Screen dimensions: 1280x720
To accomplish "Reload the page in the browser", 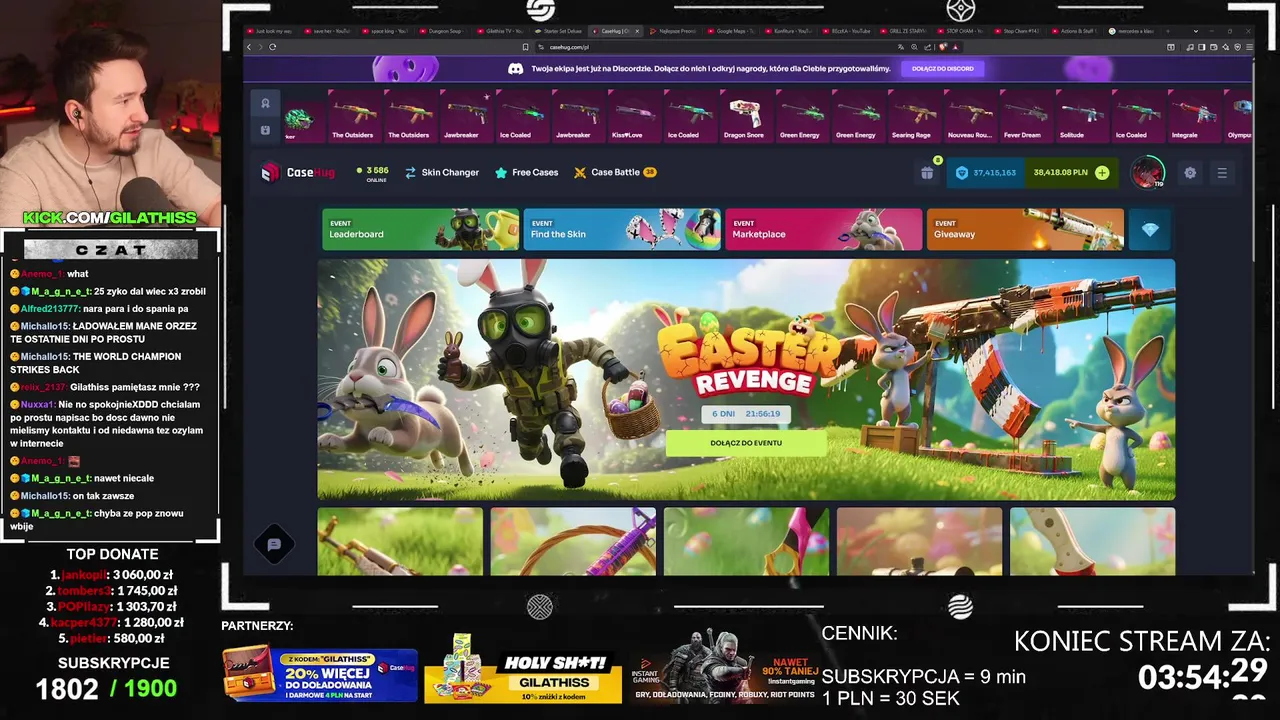I will [272, 47].
